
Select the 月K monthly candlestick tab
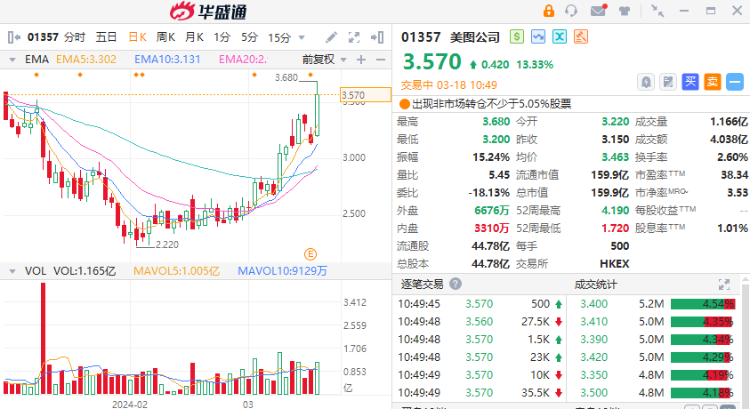tap(194, 37)
